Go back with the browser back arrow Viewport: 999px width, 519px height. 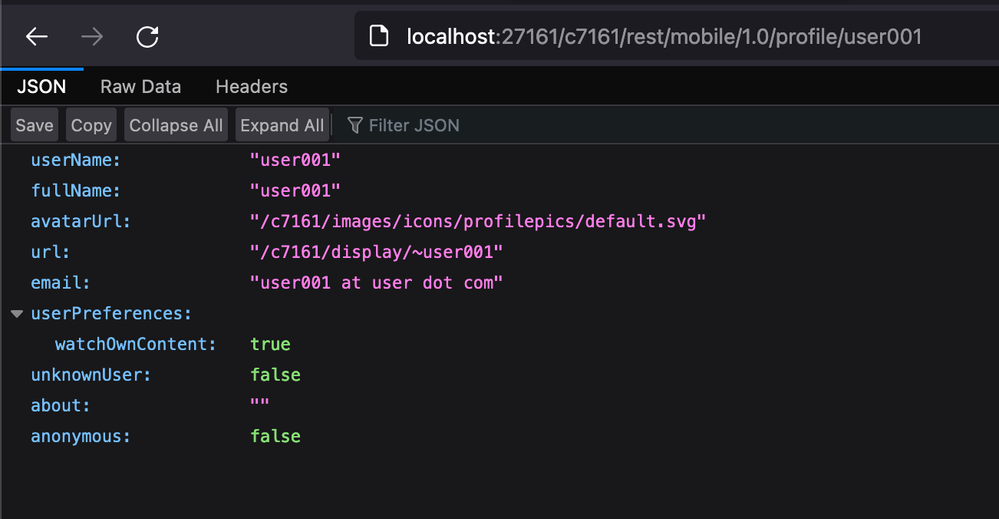[x=36, y=37]
